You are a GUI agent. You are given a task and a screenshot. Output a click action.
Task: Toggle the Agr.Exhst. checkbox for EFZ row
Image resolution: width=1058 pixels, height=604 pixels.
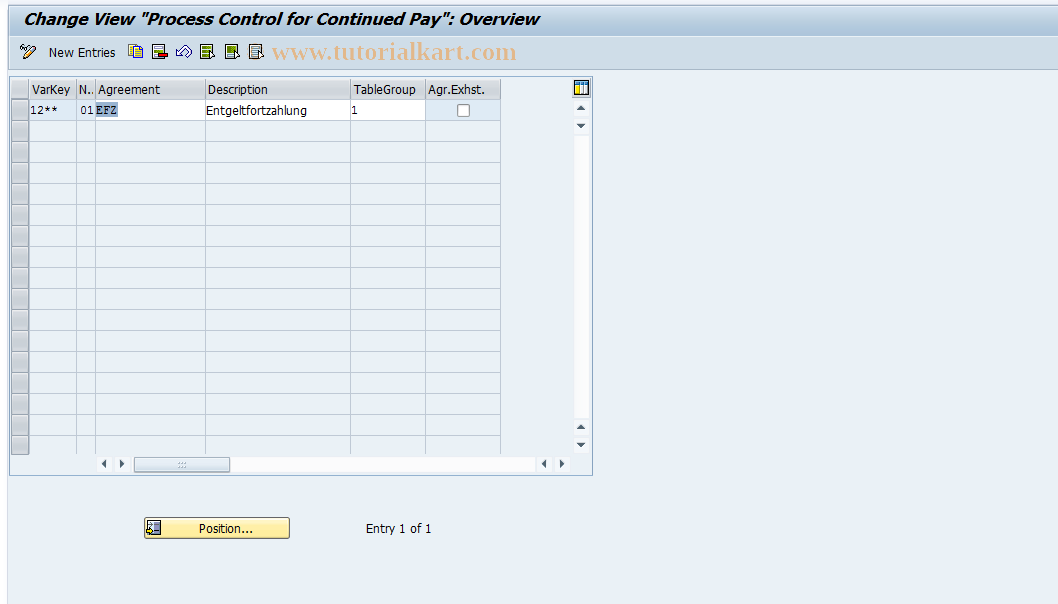[x=463, y=111]
